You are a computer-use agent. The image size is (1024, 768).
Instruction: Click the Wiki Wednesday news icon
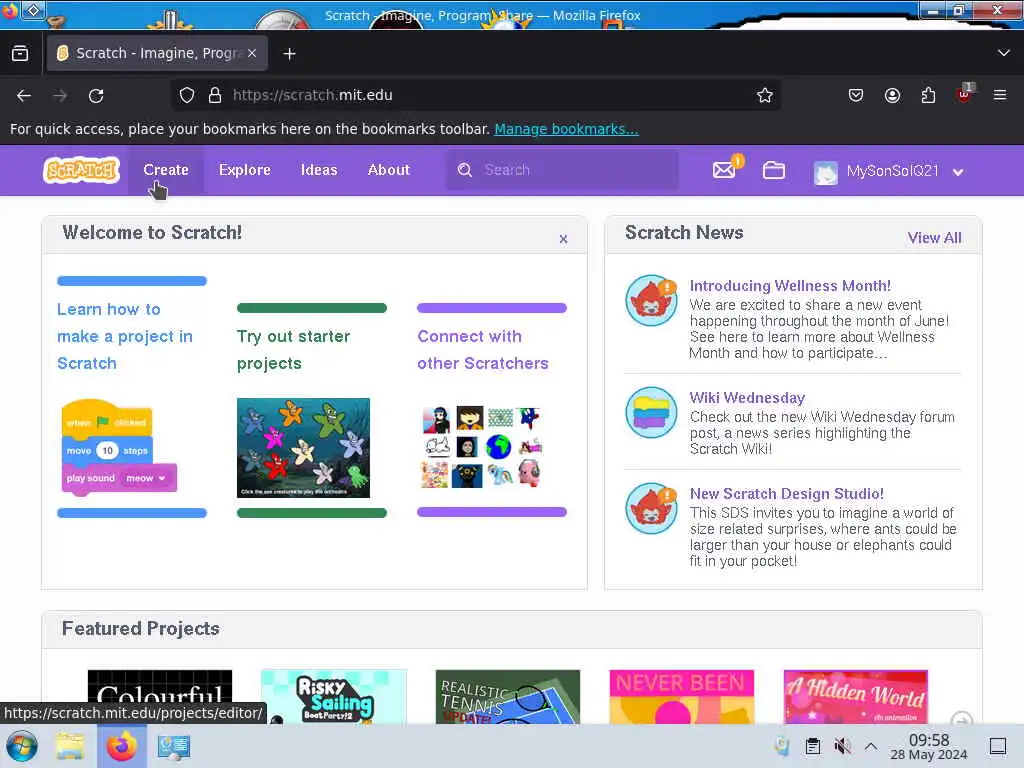pos(651,413)
